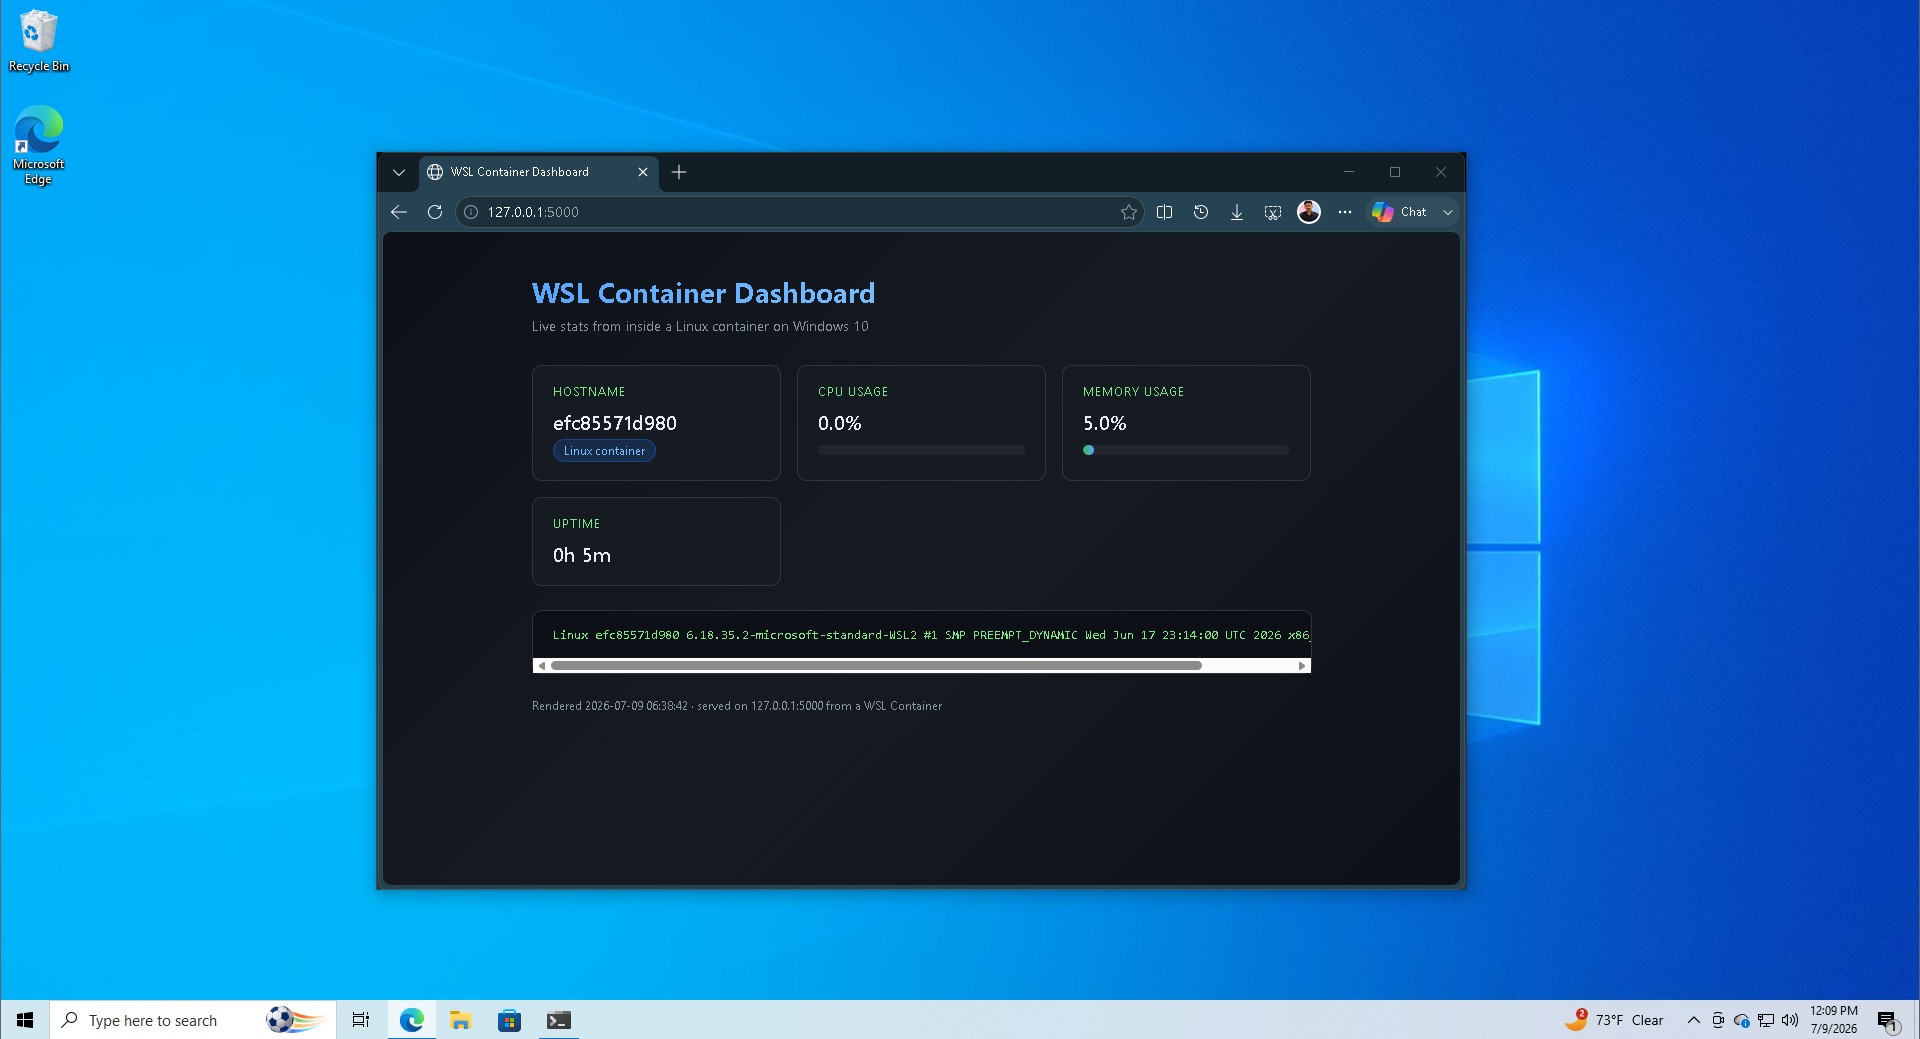Click the horizontal scrollbar thumb
This screenshot has width=1920, height=1039.
point(876,666)
